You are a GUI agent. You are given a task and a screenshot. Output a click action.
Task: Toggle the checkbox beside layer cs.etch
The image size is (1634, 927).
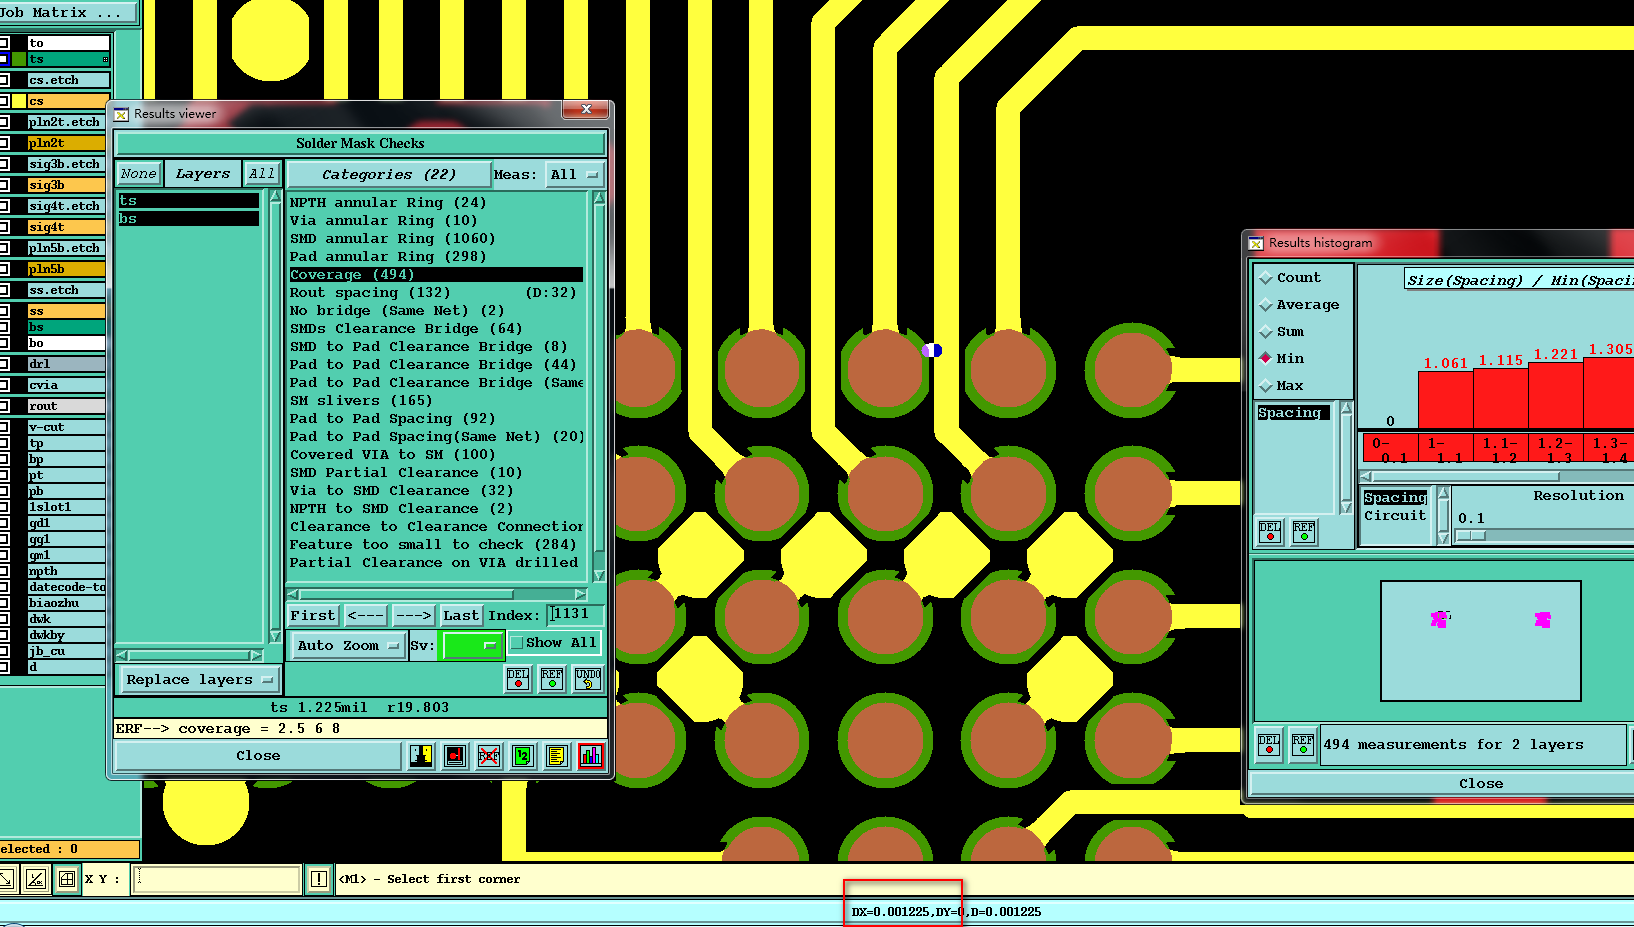pos(4,80)
